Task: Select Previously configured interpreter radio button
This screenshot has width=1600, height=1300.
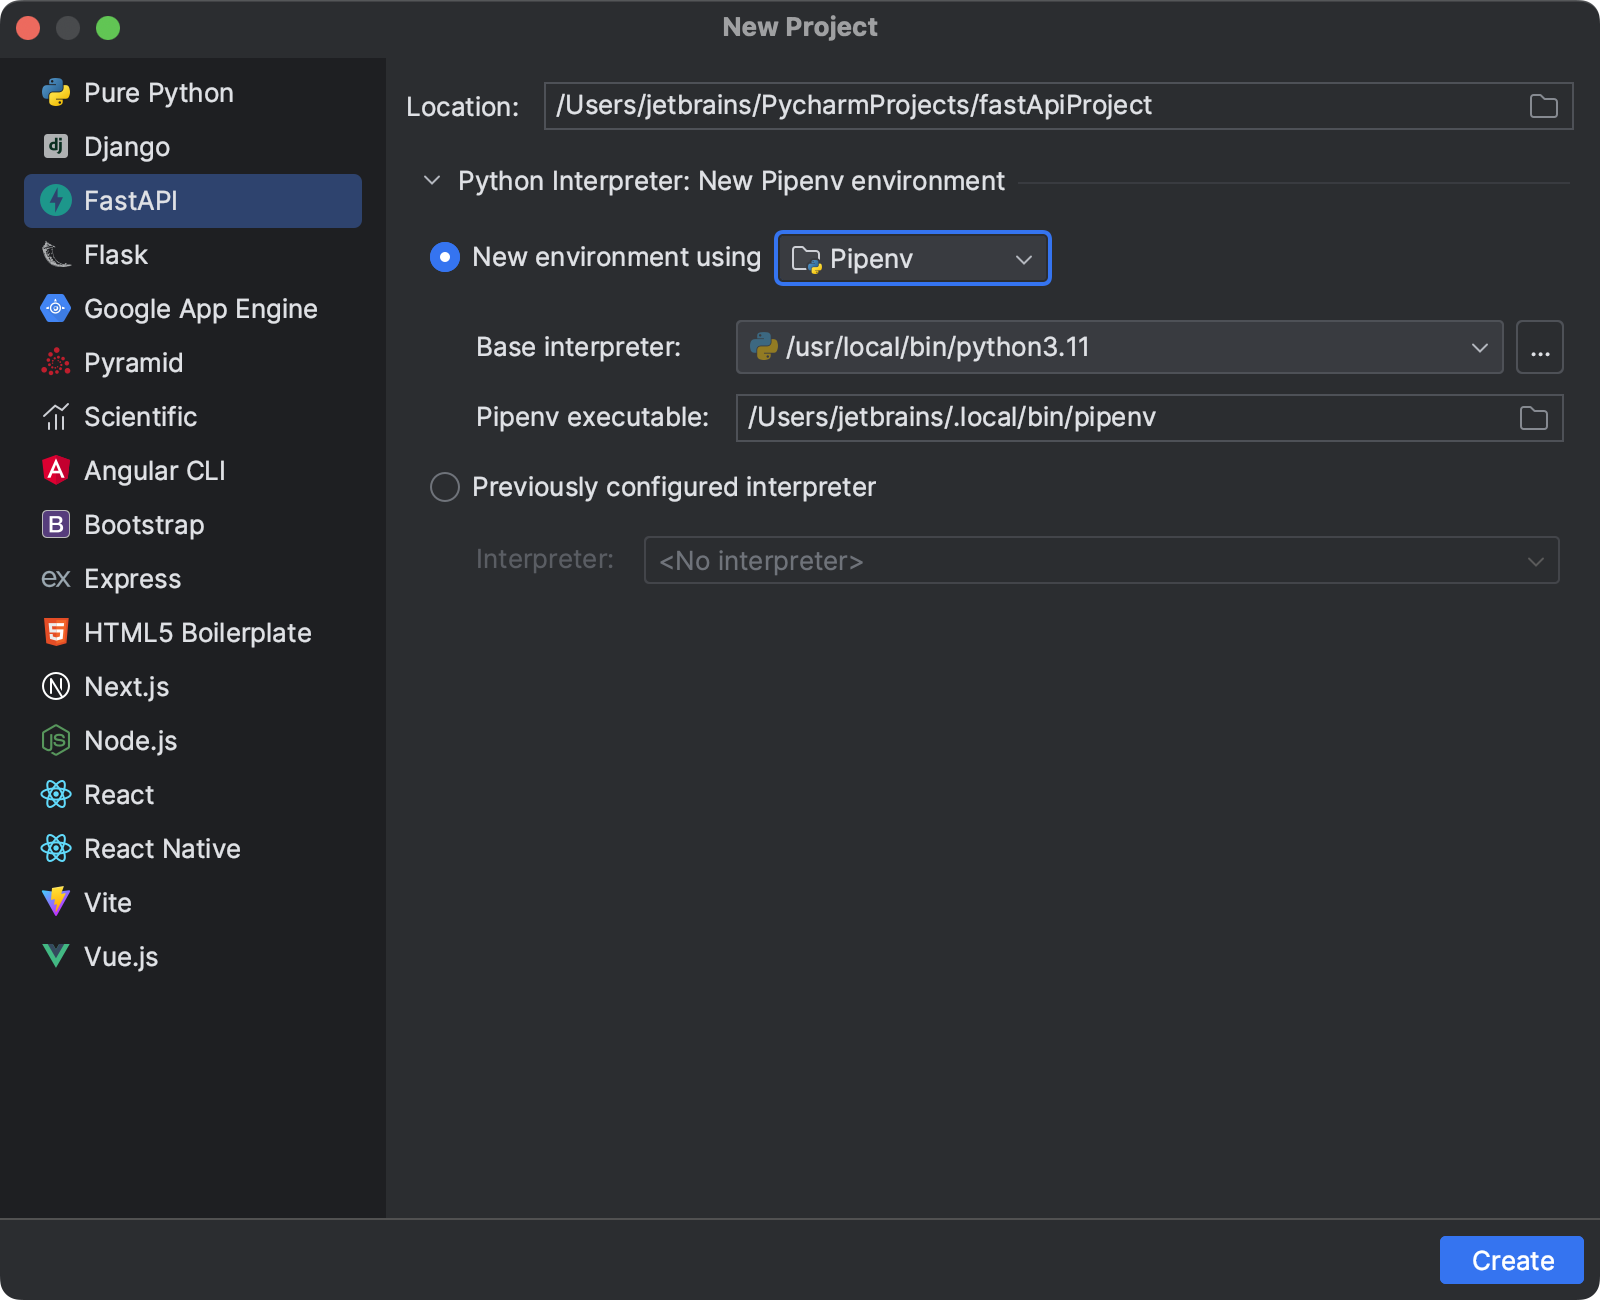Action: tap(445, 487)
